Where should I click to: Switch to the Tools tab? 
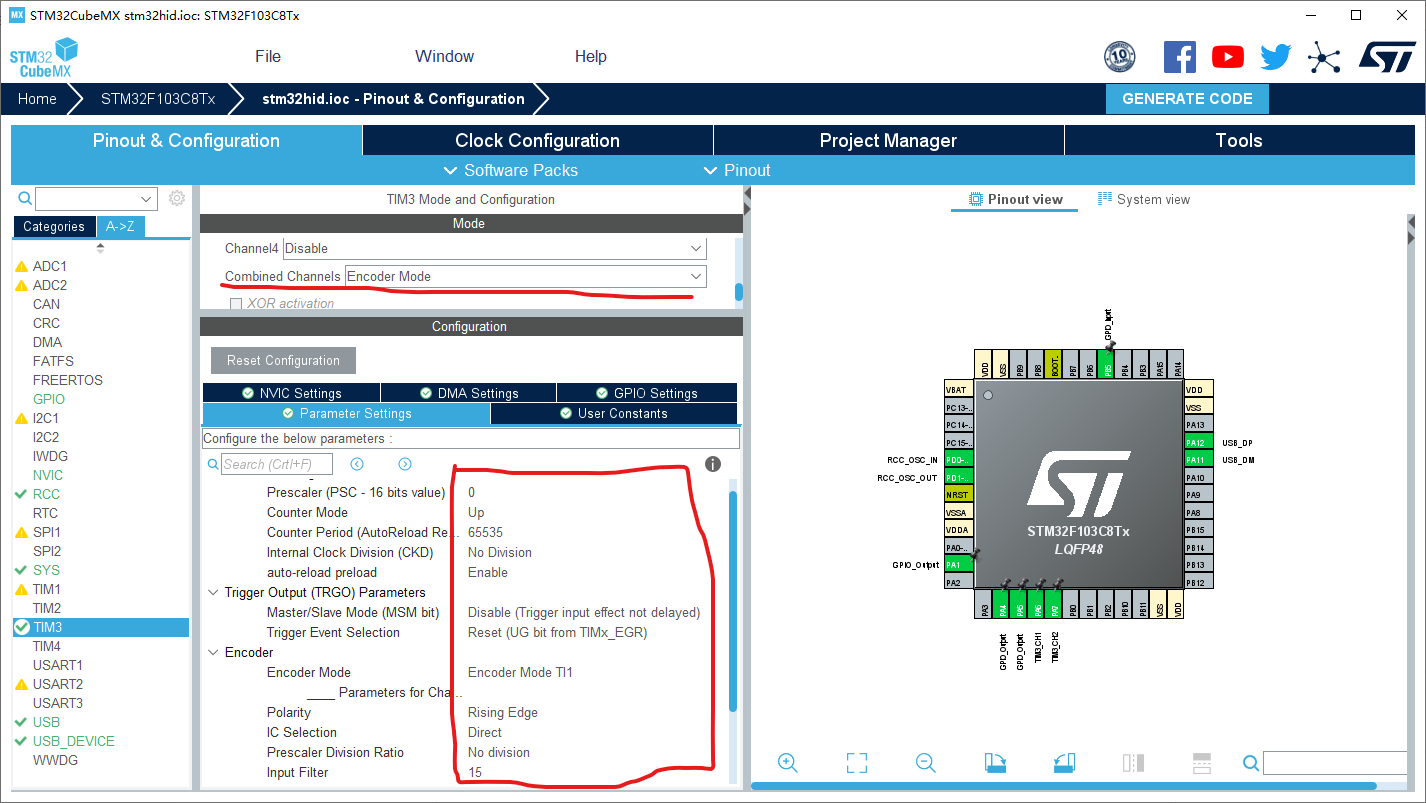click(1239, 140)
